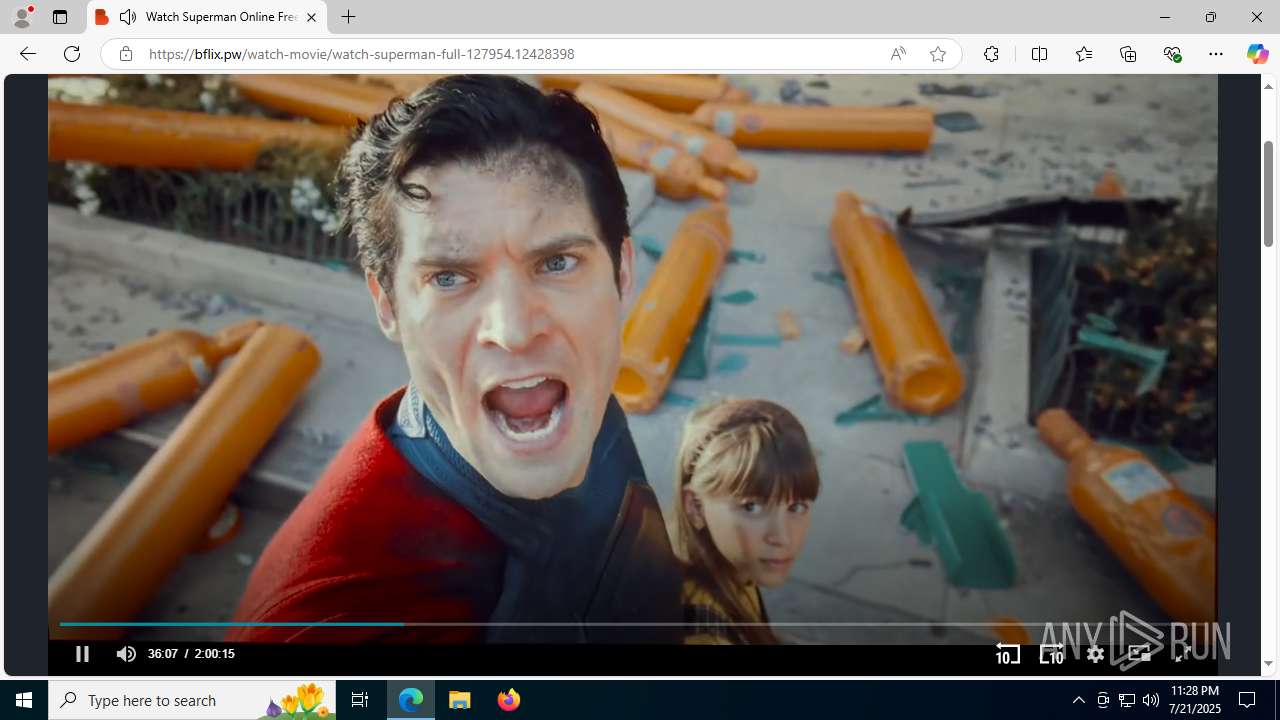Open tab actions menu
This screenshot has height=720, width=1280.
tap(60, 17)
